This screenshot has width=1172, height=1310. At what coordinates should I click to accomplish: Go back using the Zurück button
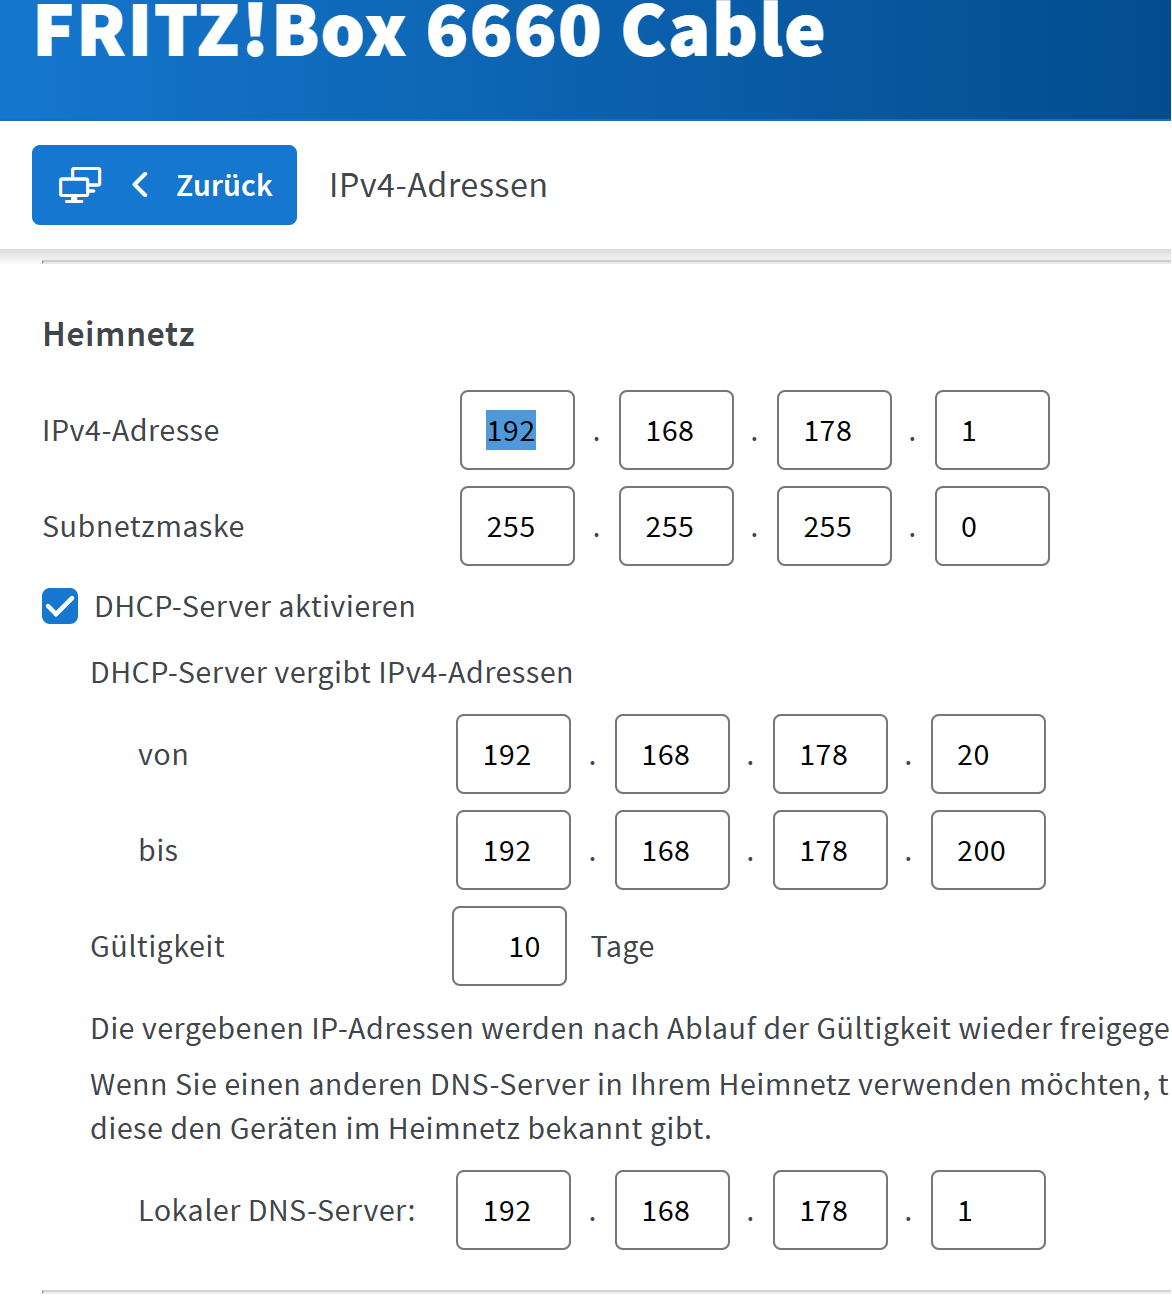point(224,185)
